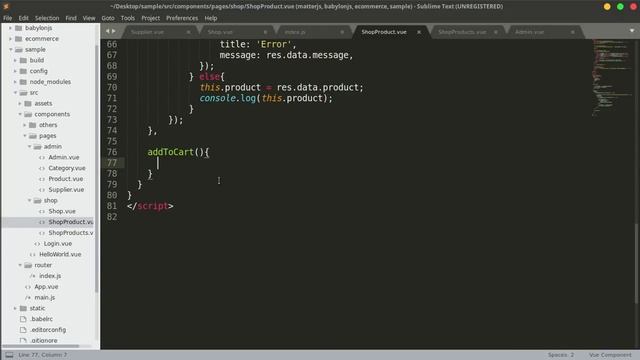Image resolution: width=640 pixels, height=360 pixels.
Task: Open Shop.vue in the sidebar
Action: (x=62, y=211)
